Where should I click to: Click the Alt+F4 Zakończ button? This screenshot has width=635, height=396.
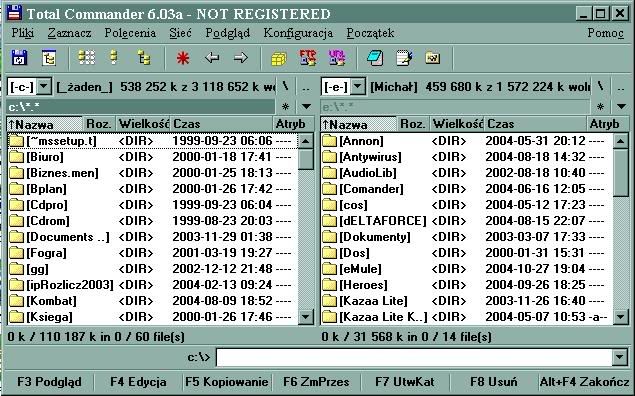584,382
